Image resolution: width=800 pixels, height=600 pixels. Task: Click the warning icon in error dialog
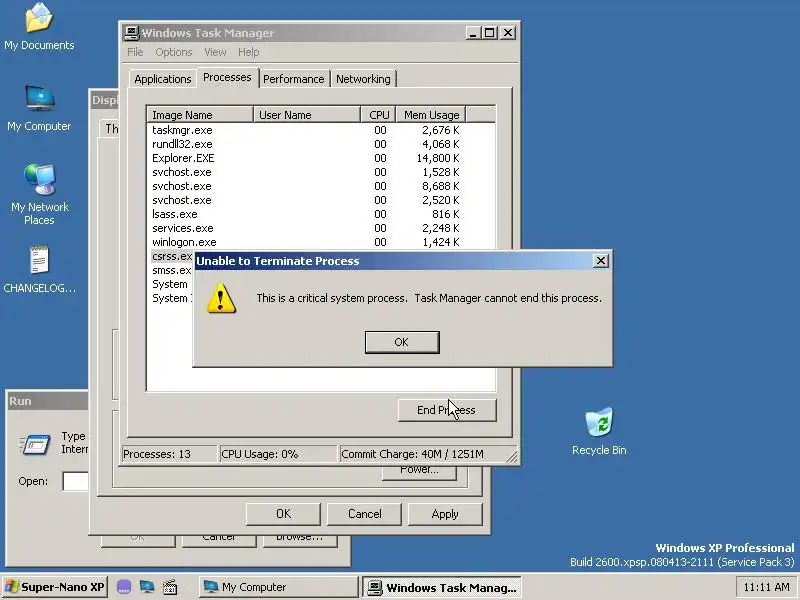click(221, 298)
